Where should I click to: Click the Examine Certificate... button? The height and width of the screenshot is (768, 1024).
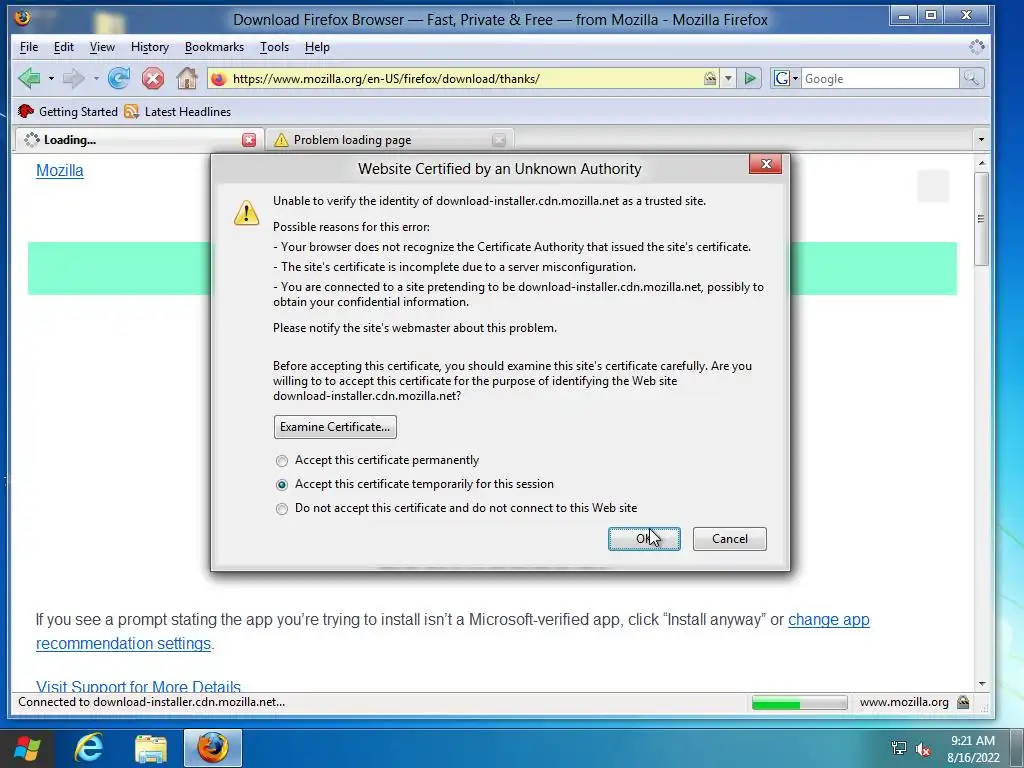coord(335,427)
